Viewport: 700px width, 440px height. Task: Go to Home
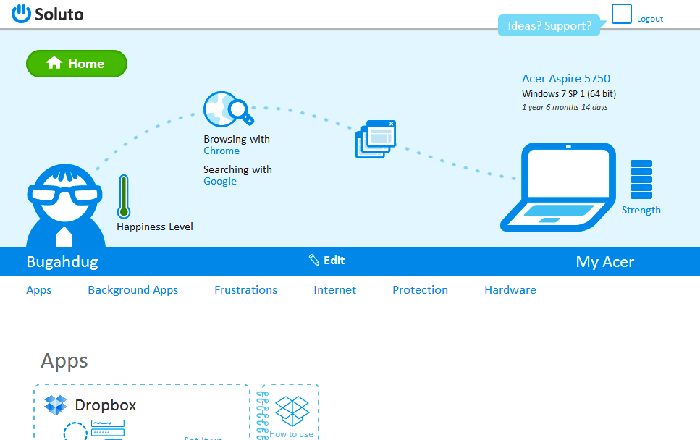pos(77,64)
